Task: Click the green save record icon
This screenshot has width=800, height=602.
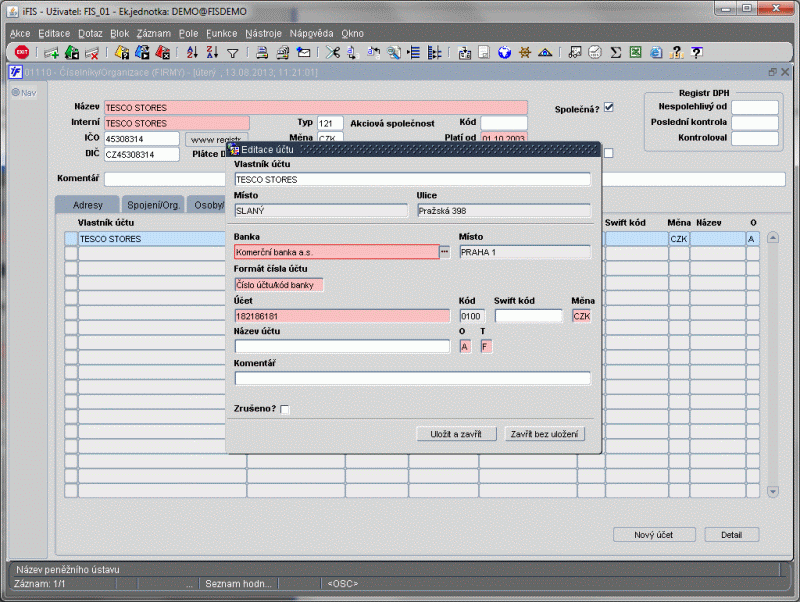Action: coord(72,53)
